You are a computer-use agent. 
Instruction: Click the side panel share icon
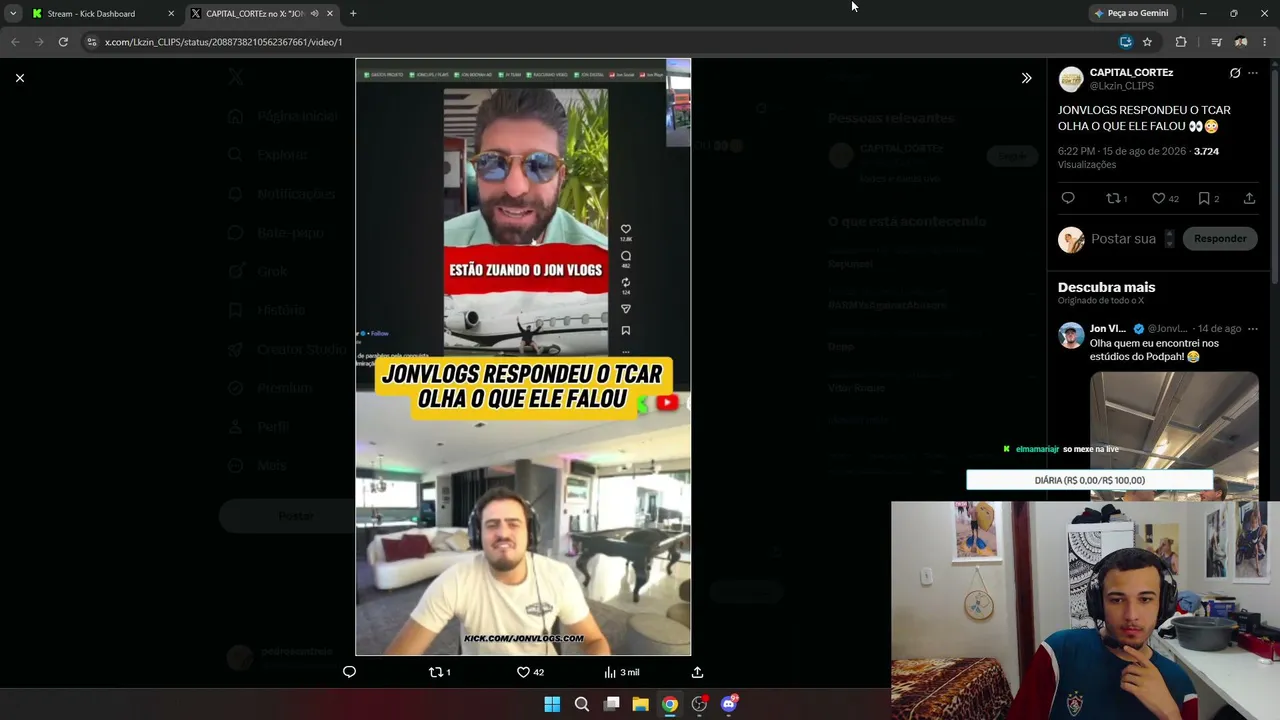pyautogui.click(x=1249, y=198)
